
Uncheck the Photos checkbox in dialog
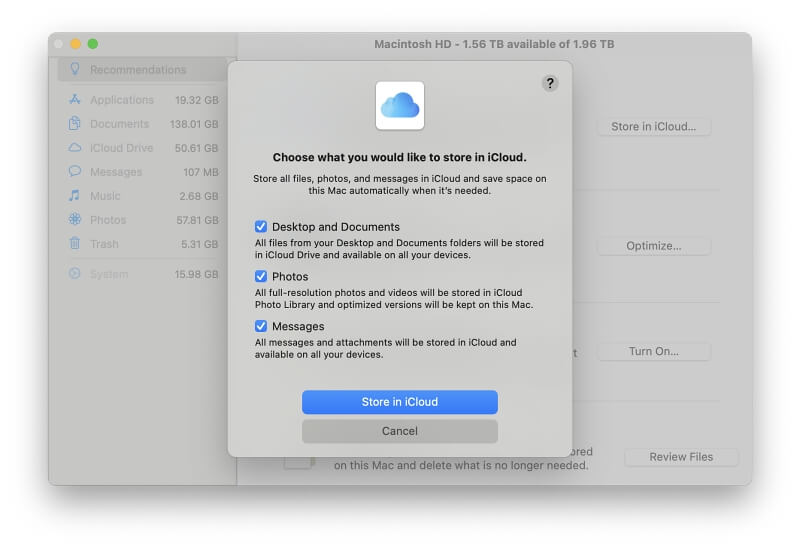point(261,277)
